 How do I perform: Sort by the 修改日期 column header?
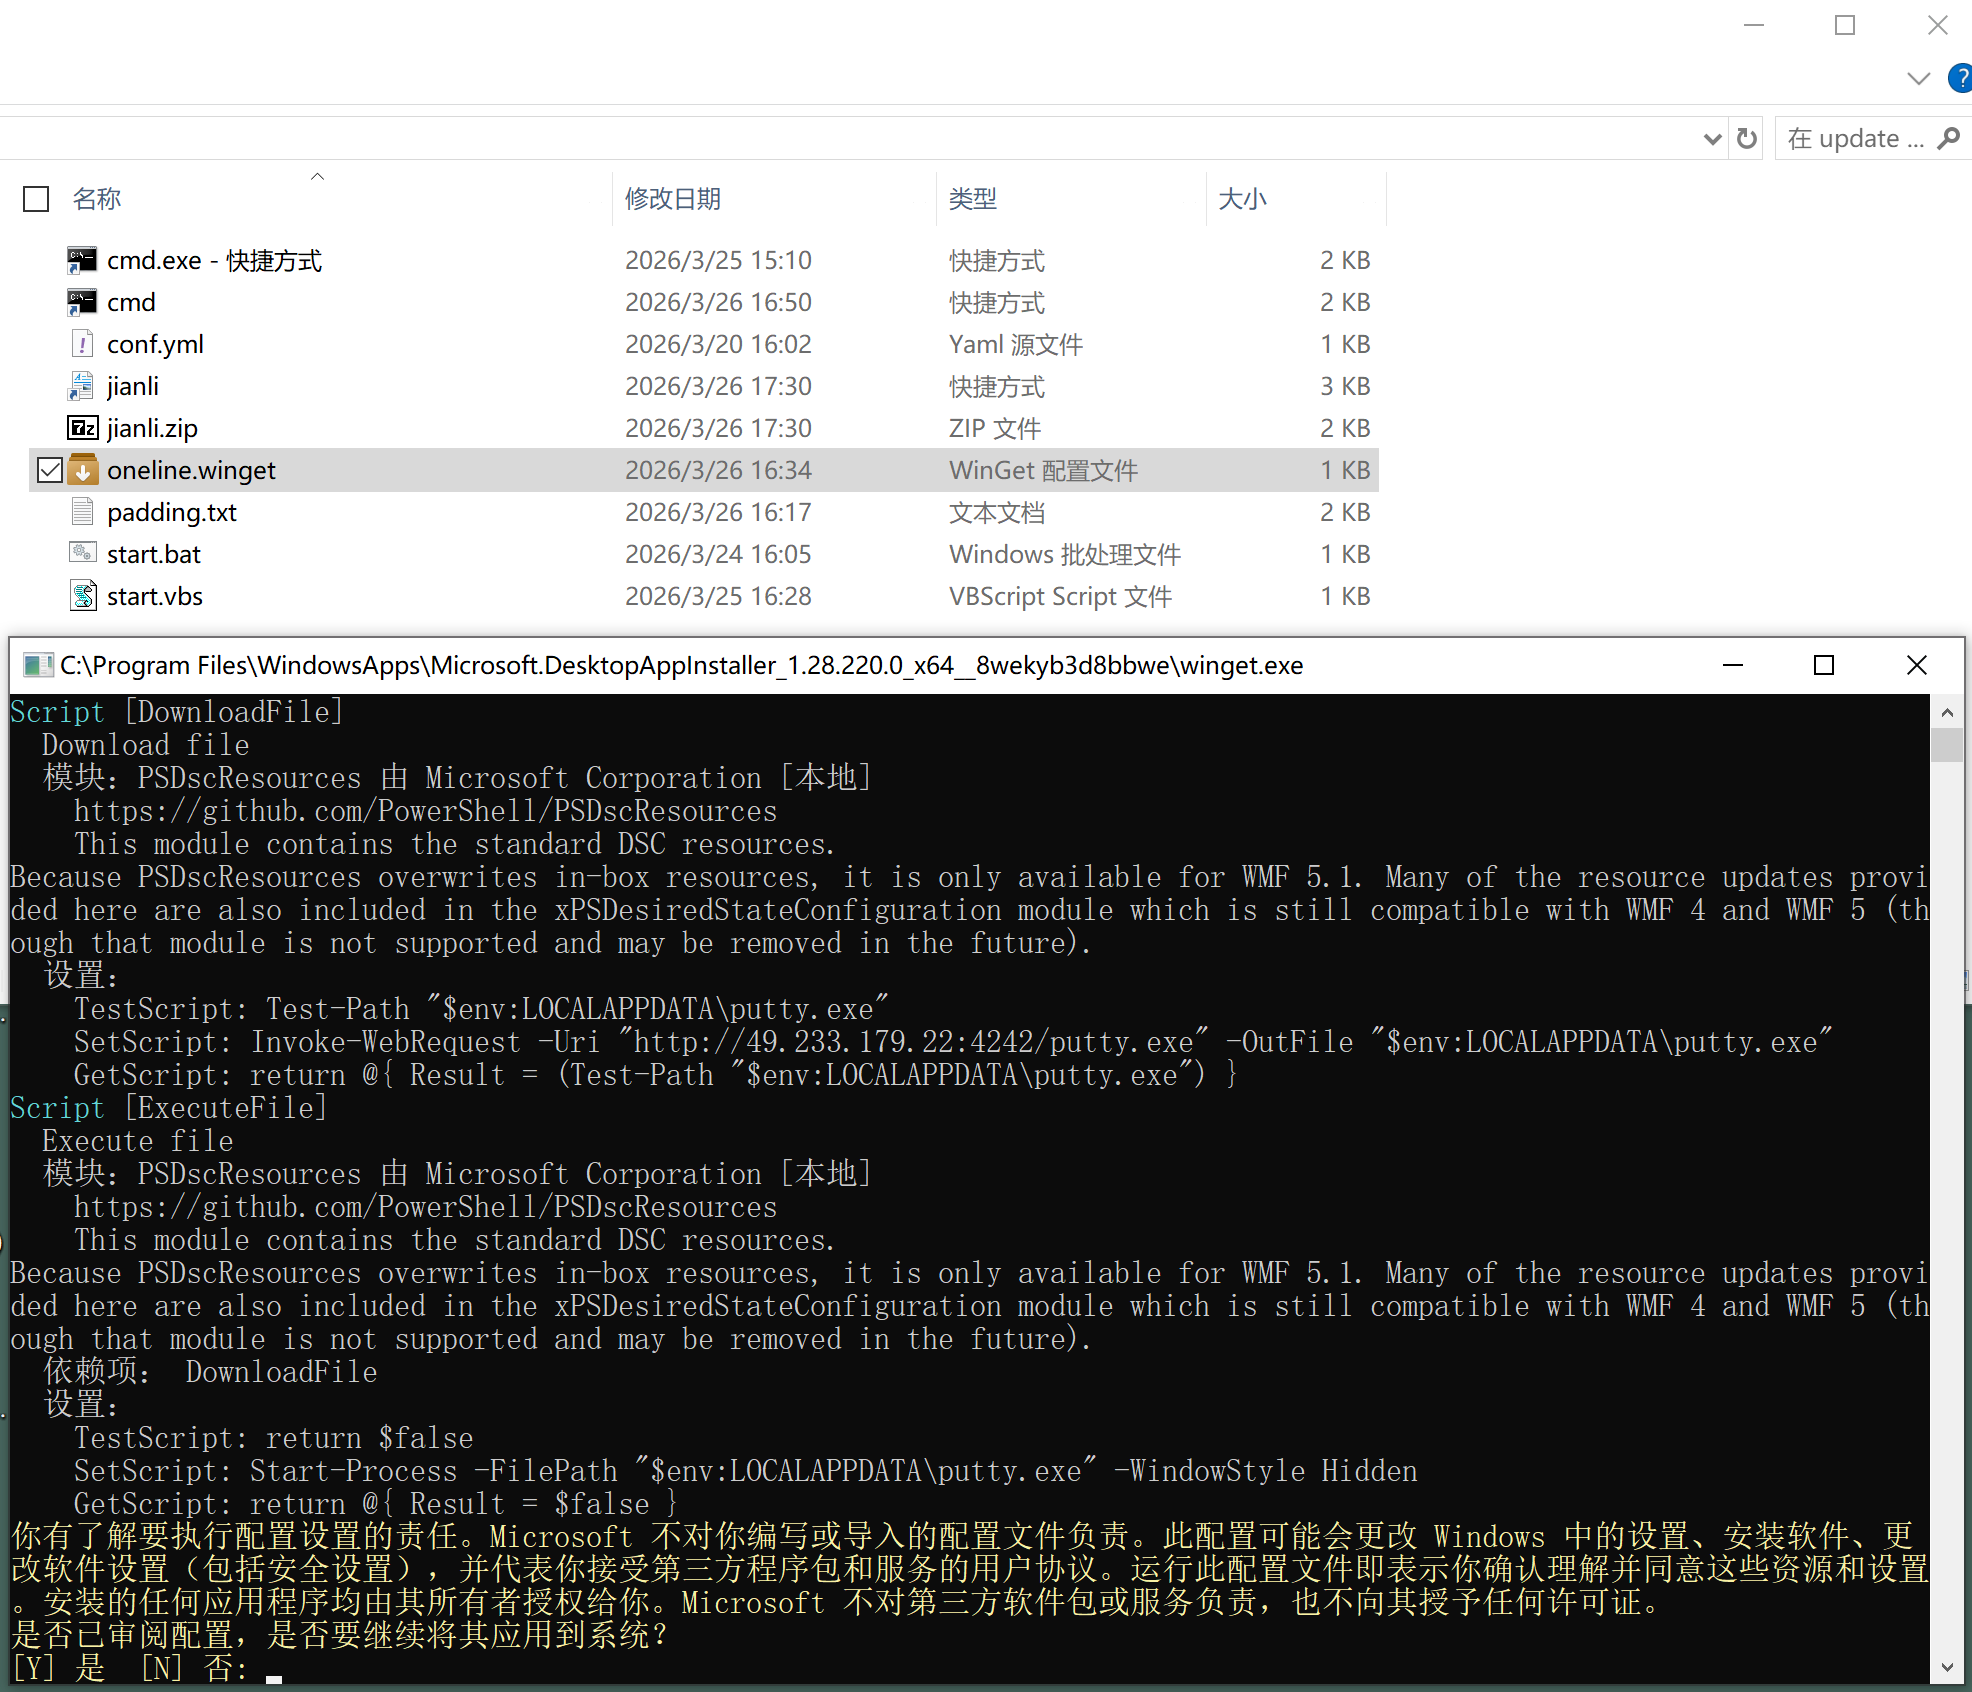(x=672, y=199)
